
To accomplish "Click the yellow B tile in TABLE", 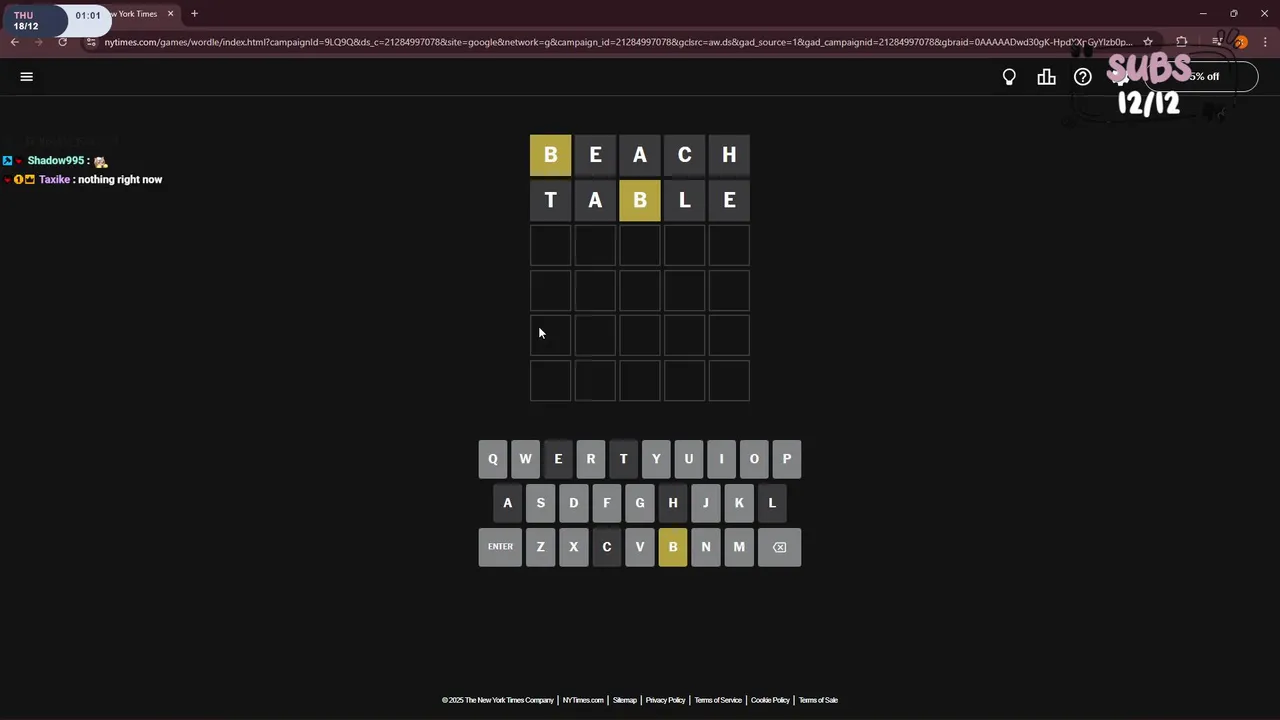I will click(x=640, y=200).
